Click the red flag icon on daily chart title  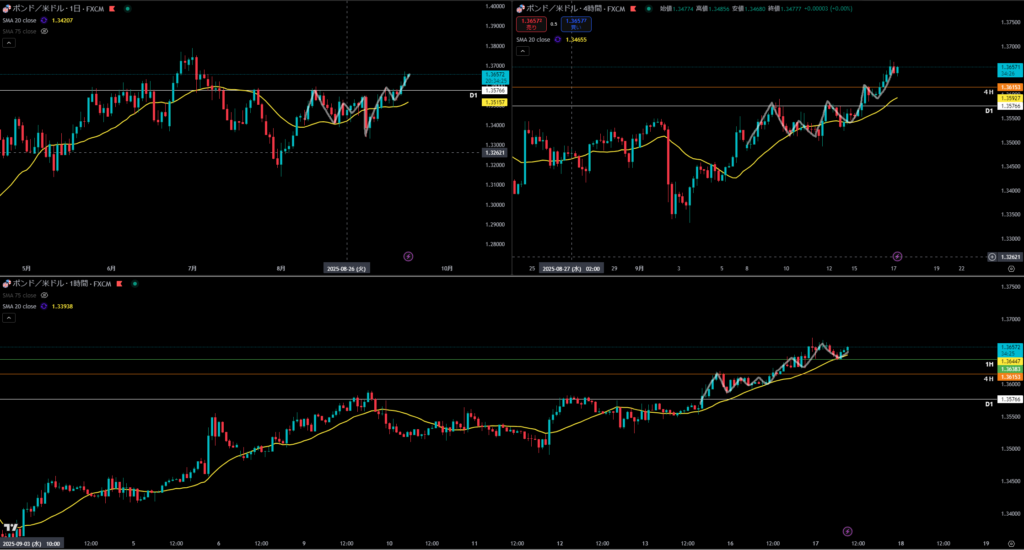pyautogui.click(x=111, y=8)
